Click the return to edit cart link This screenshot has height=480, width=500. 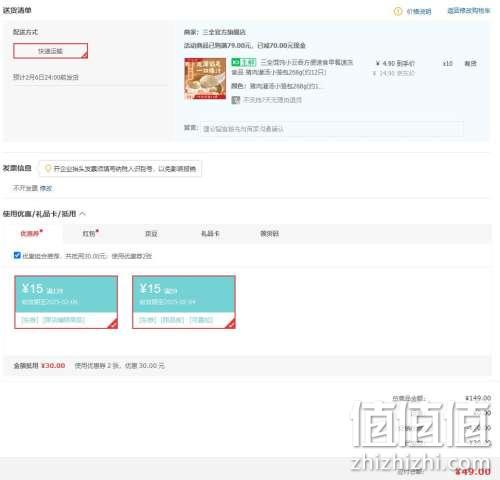[469, 11]
